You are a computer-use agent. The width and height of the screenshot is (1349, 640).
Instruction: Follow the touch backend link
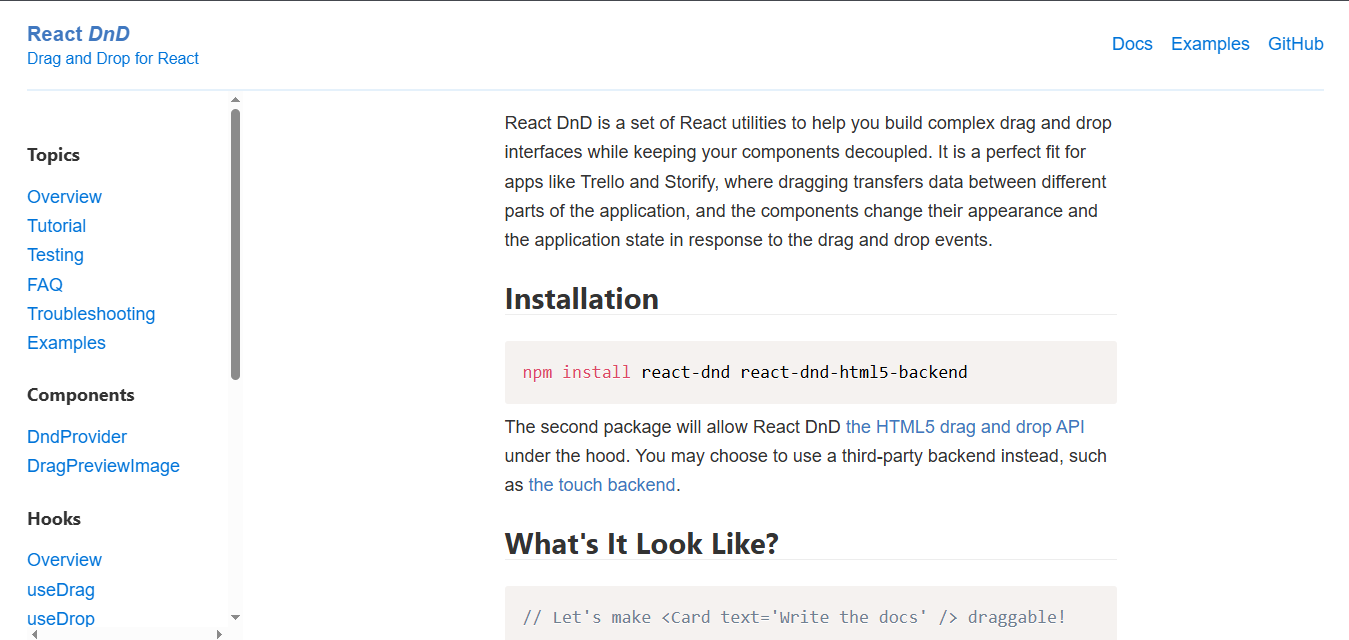point(602,485)
